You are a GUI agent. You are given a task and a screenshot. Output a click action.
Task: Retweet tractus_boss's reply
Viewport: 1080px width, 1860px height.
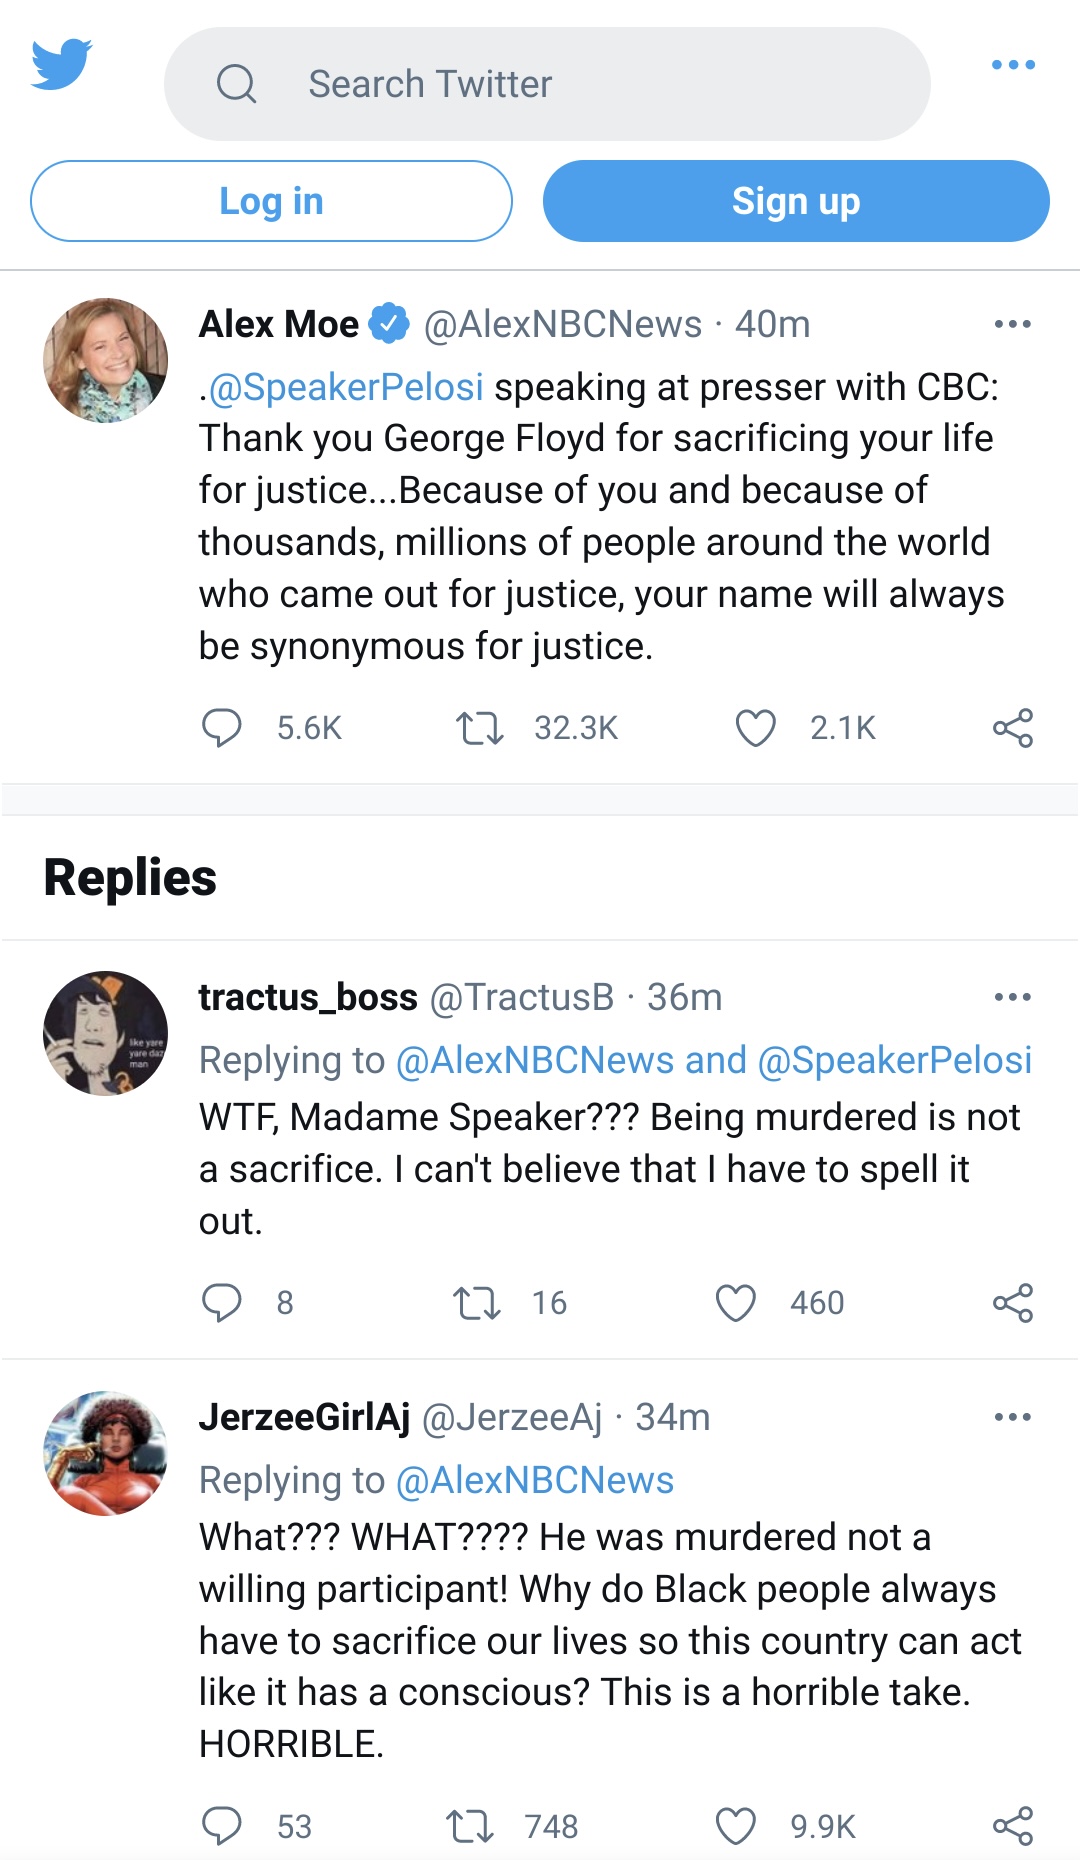pos(477,1303)
